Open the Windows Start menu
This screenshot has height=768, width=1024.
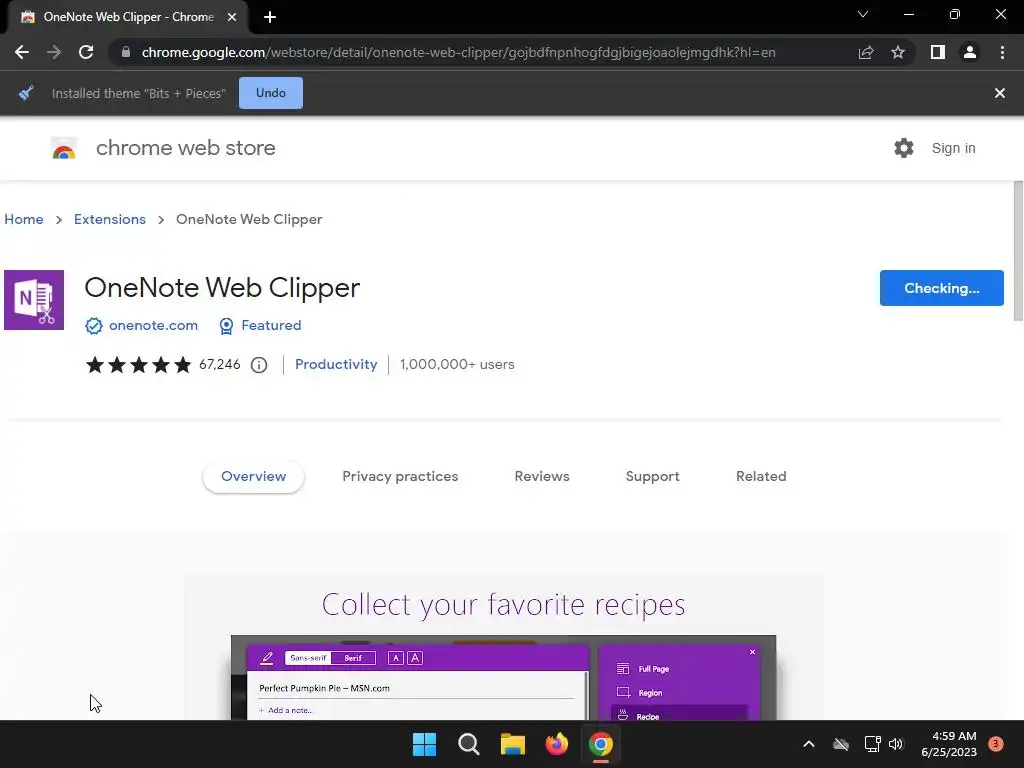[x=424, y=744]
